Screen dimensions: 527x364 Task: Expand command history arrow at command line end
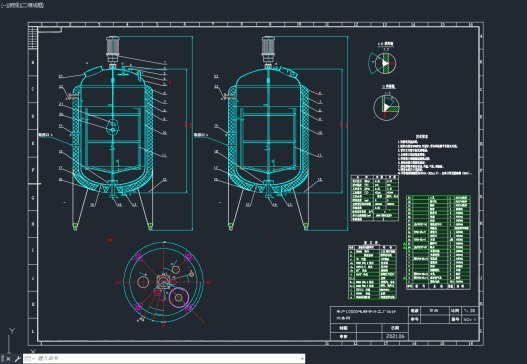pyautogui.click(x=302, y=359)
